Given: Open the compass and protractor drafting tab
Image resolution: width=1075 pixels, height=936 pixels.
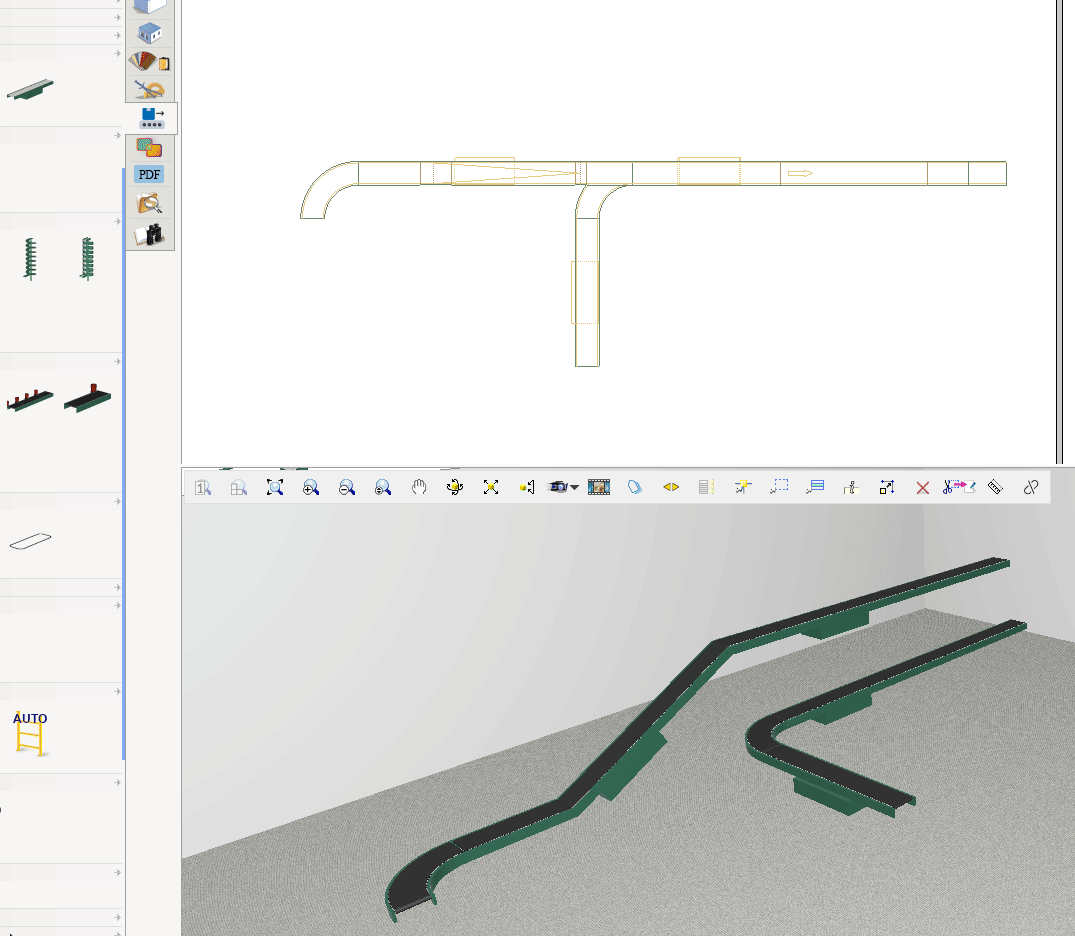Looking at the screenshot, I should [149, 90].
